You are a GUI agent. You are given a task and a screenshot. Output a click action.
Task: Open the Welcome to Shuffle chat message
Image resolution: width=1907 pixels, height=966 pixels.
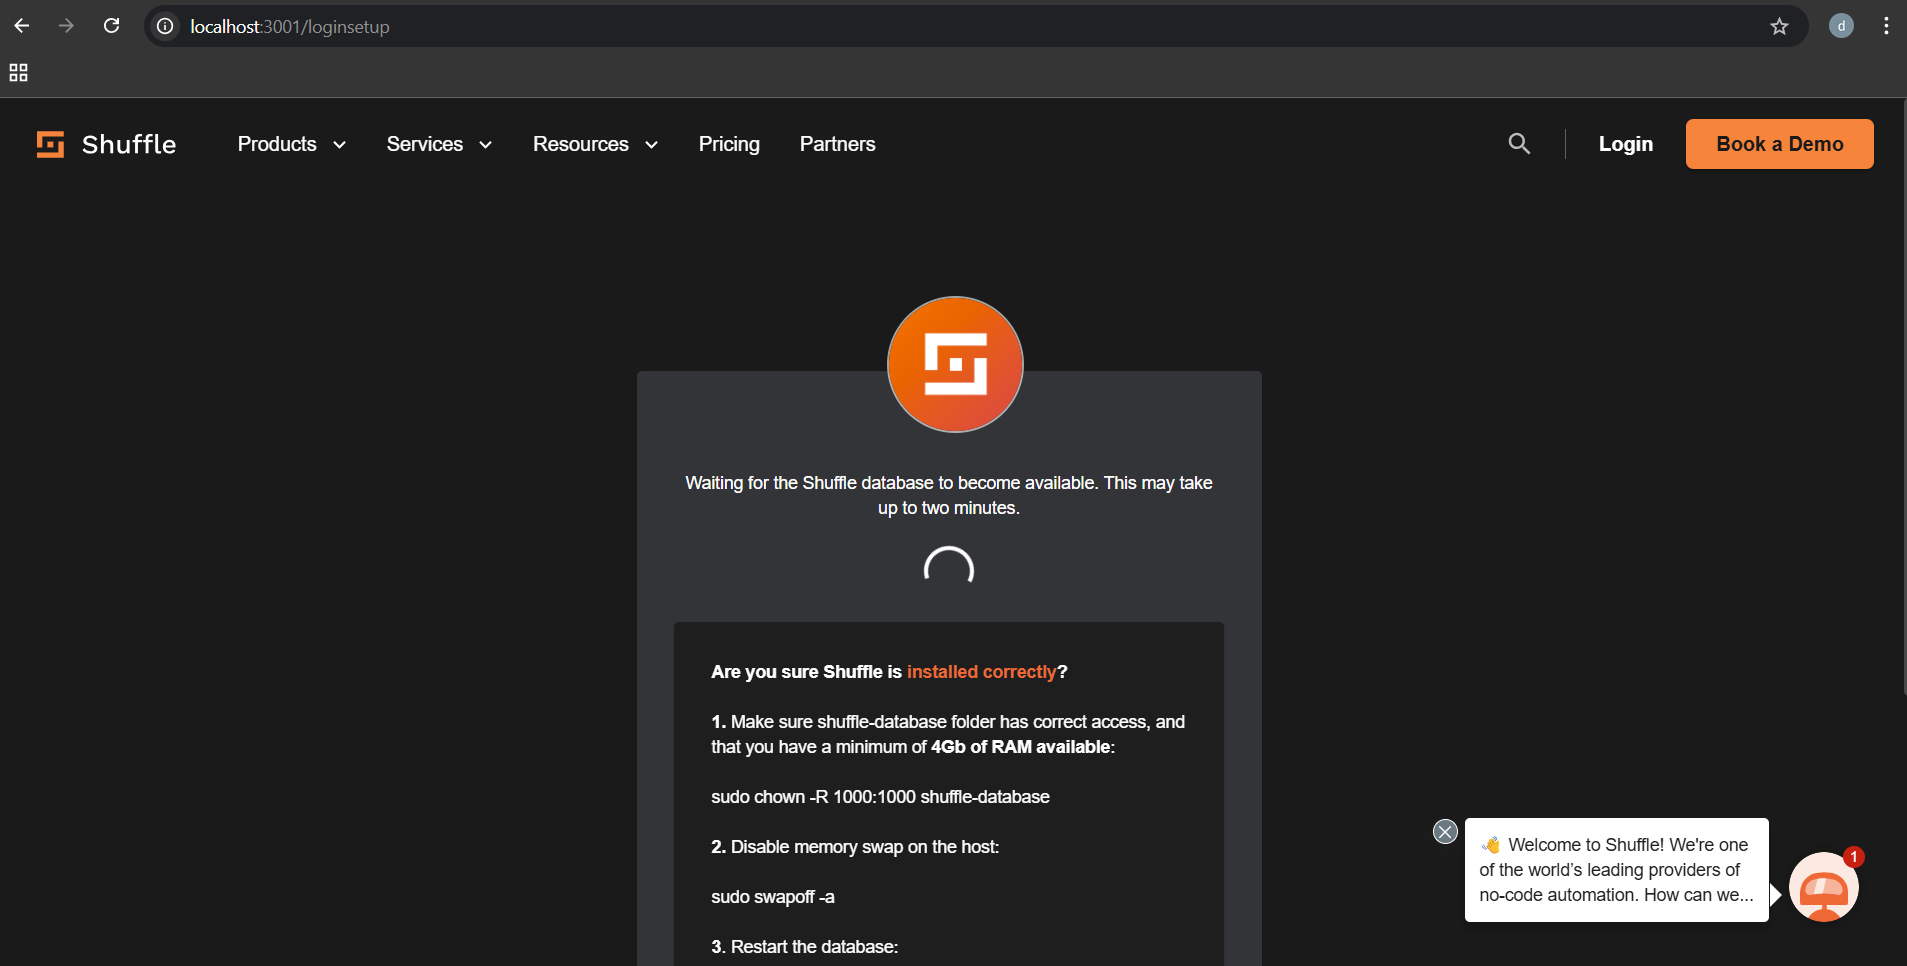click(1616, 870)
